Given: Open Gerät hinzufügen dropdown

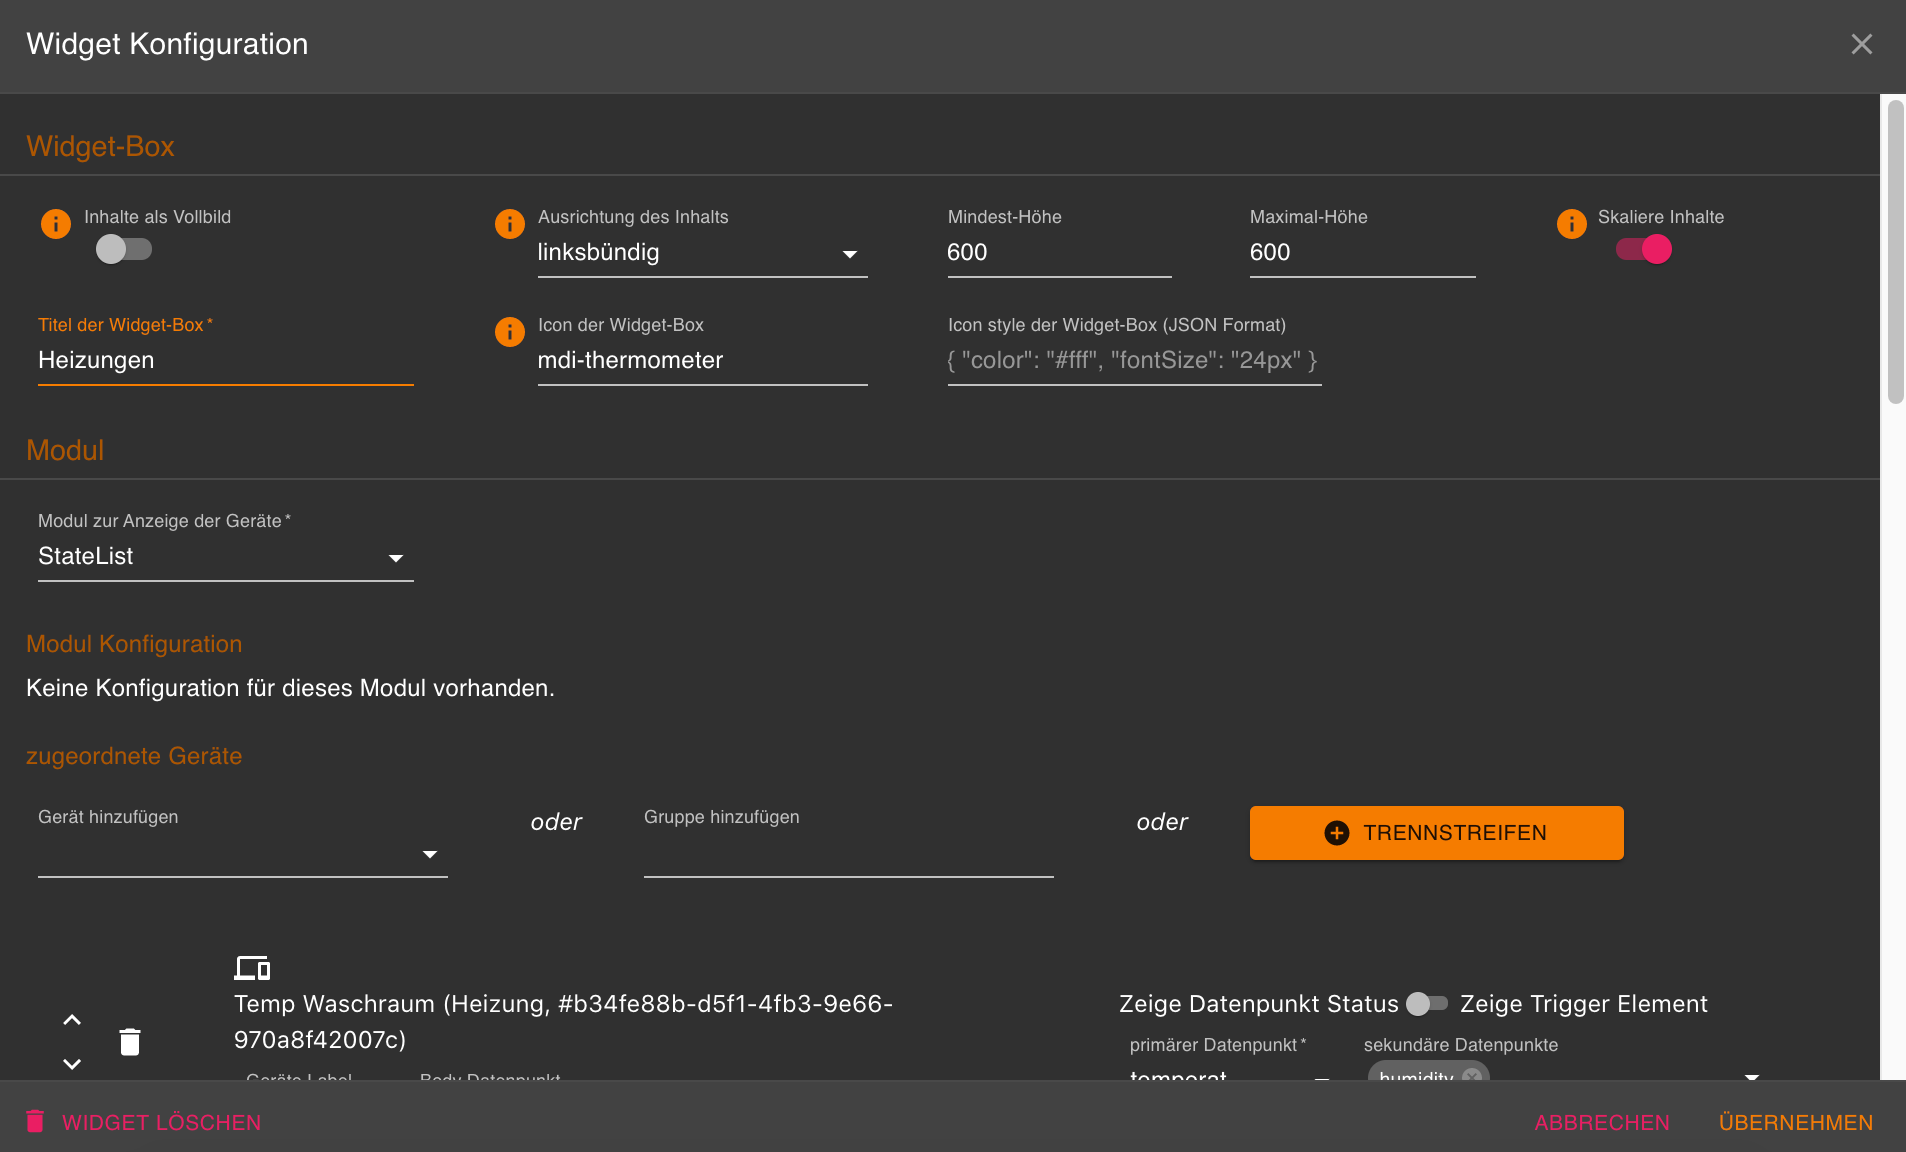Looking at the screenshot, I should (243, 855).
